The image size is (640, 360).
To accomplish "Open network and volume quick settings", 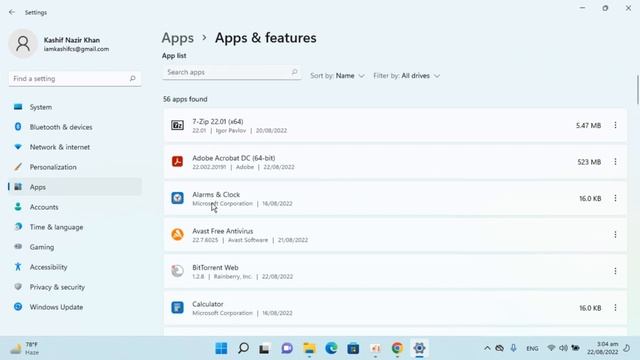I will coord(563,348).
